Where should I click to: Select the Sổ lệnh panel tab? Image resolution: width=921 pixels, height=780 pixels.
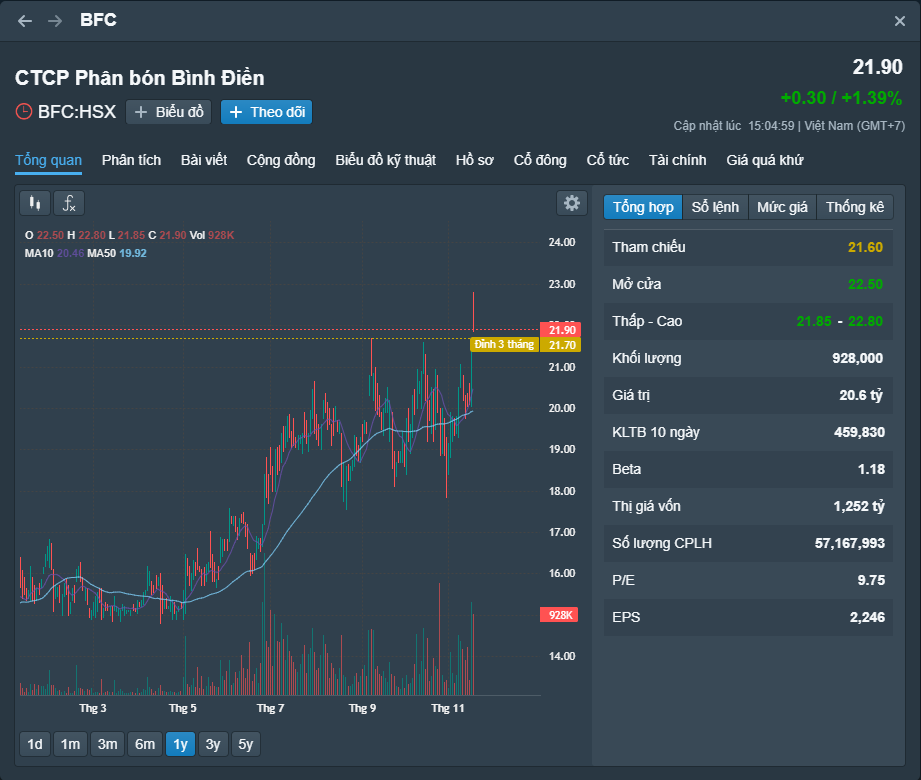tap(715, 207)
